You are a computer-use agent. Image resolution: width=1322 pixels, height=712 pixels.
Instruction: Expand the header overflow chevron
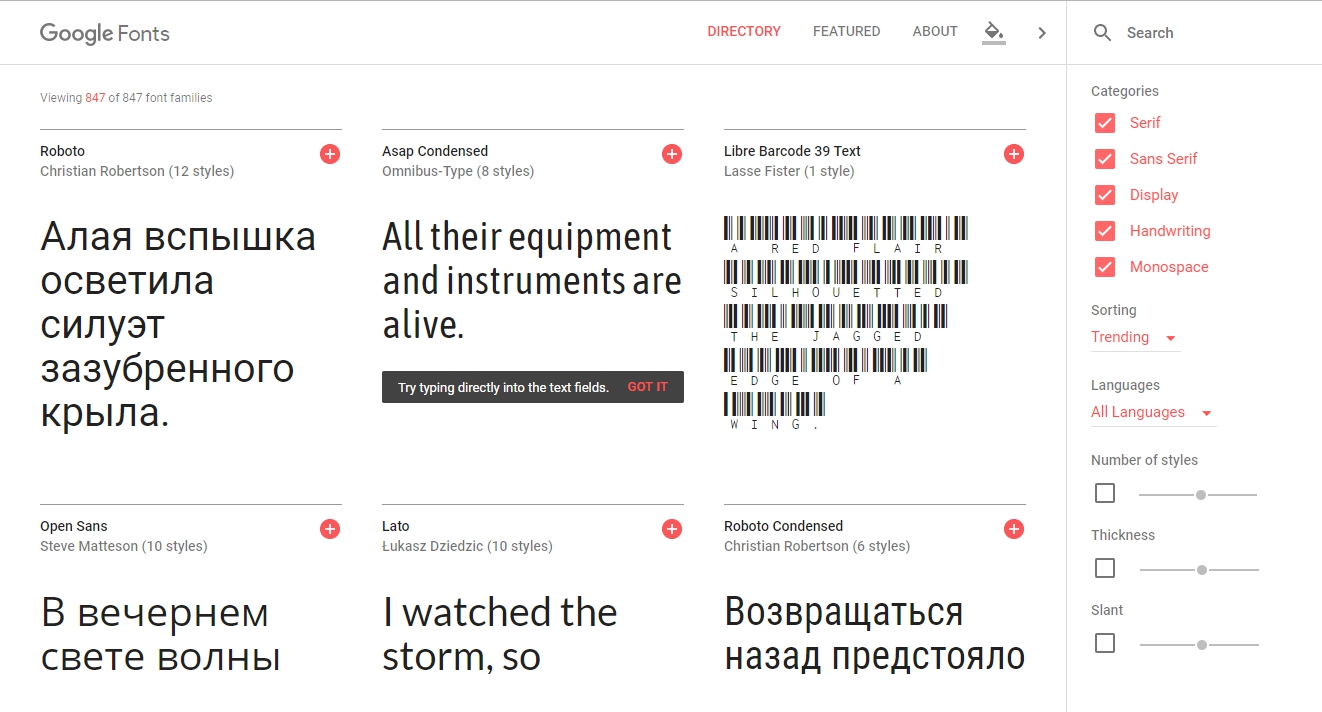[1041, 32]
